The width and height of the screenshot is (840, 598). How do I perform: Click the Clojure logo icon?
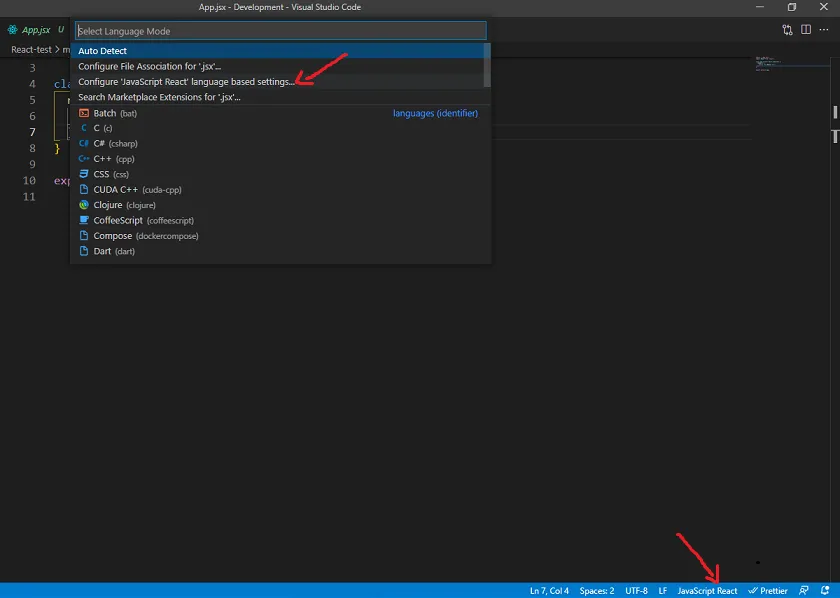tap(84, 205)
